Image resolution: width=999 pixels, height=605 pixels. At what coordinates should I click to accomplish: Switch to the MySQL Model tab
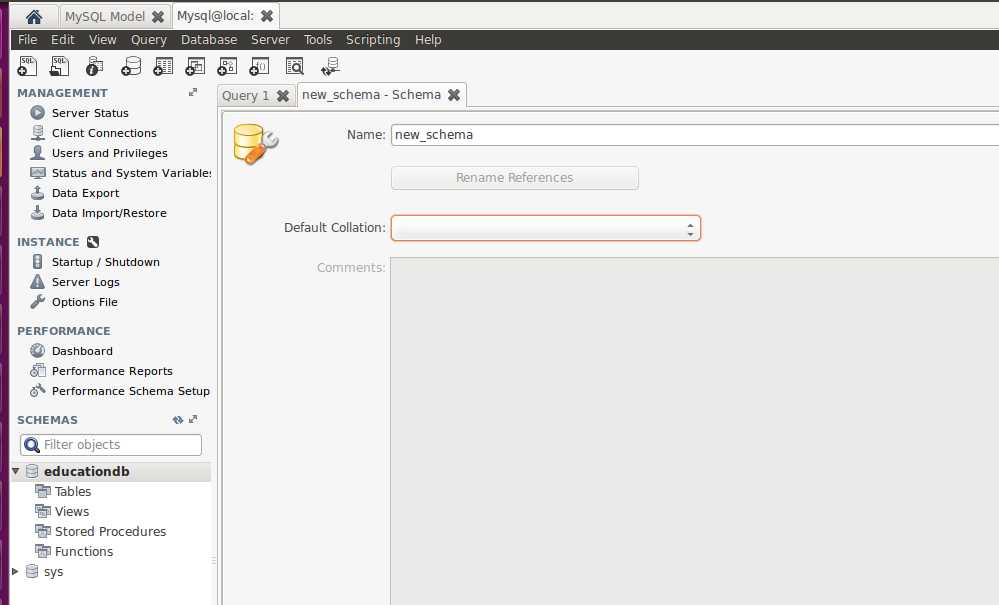pos(105,17)
